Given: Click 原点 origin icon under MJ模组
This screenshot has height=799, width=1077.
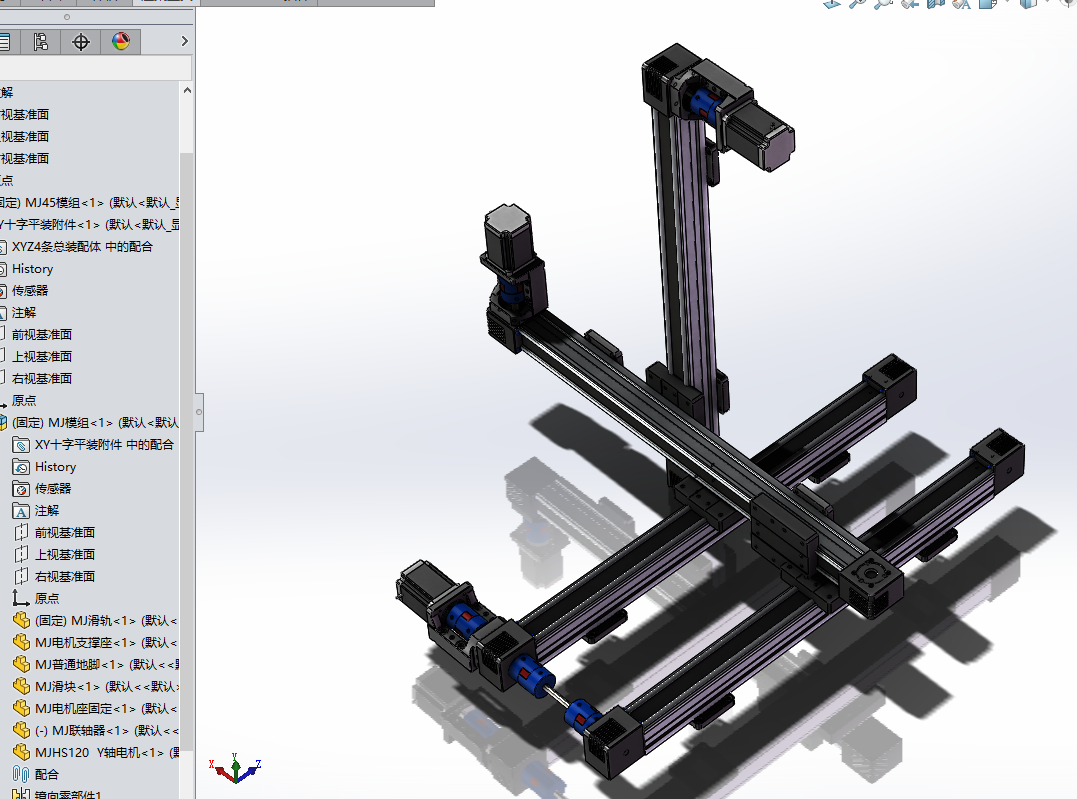Looking at the screenshot, I should [x=21, y=598].
